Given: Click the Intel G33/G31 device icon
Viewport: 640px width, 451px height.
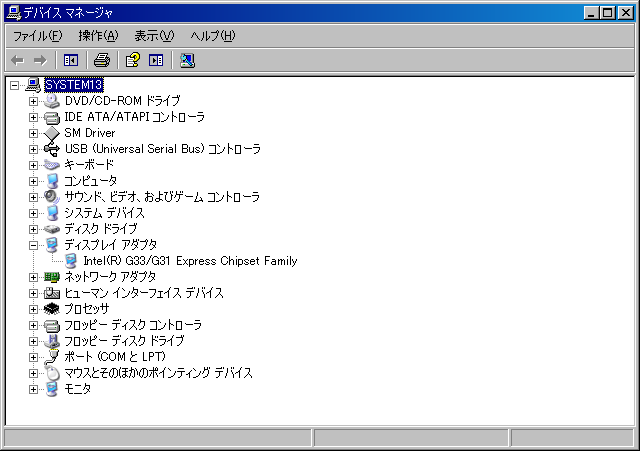Looking at the screenshot, I should tap(71, 261).
